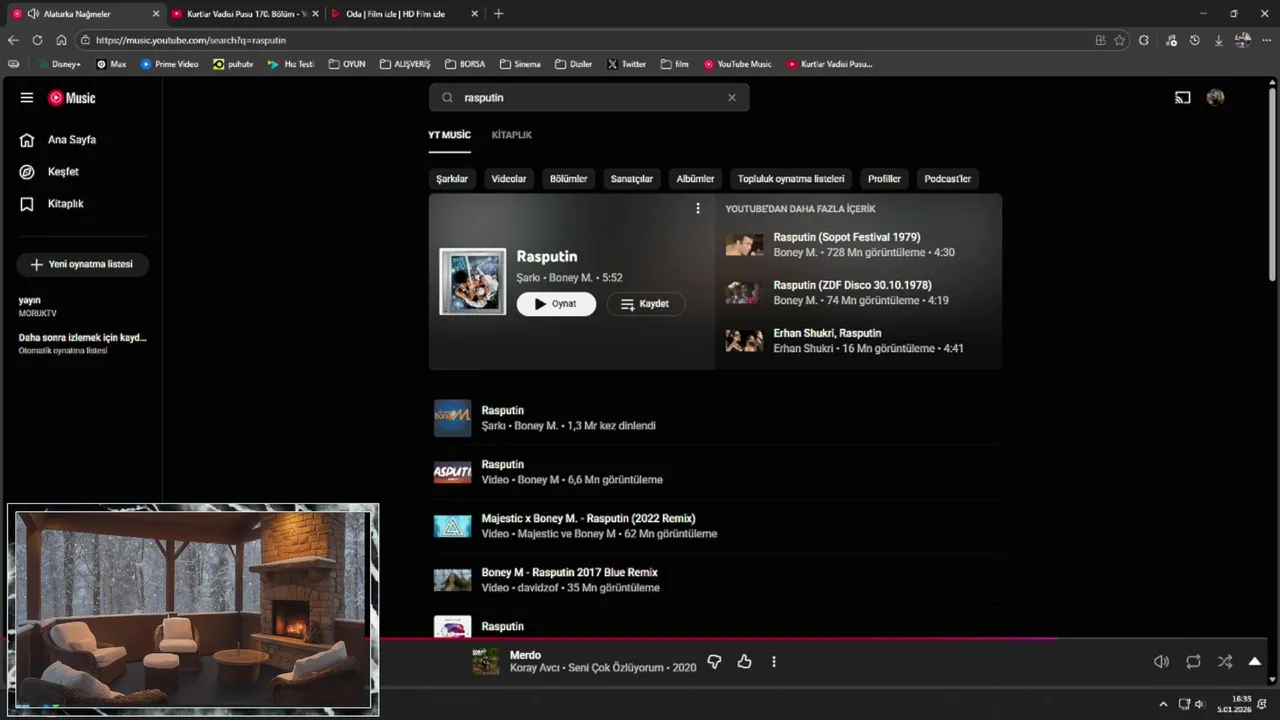Click thumbnail of the 2022 Remix result
This screenshot has height=720, width=1280.
pos(452,526)
